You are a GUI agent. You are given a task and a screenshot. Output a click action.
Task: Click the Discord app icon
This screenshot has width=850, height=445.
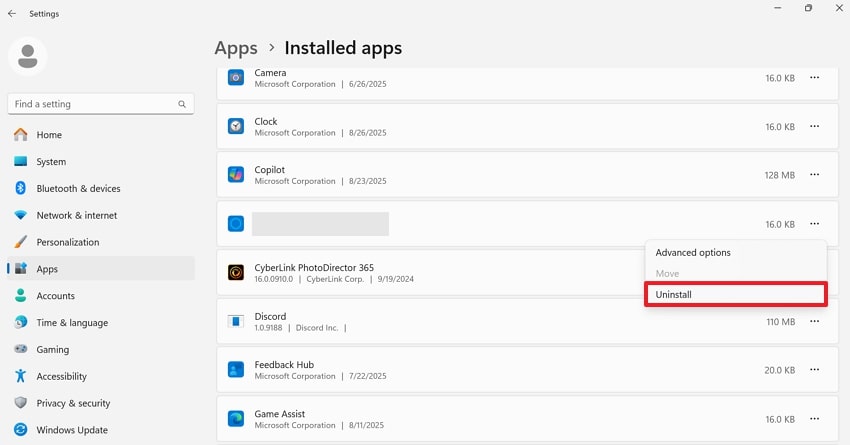236,321
